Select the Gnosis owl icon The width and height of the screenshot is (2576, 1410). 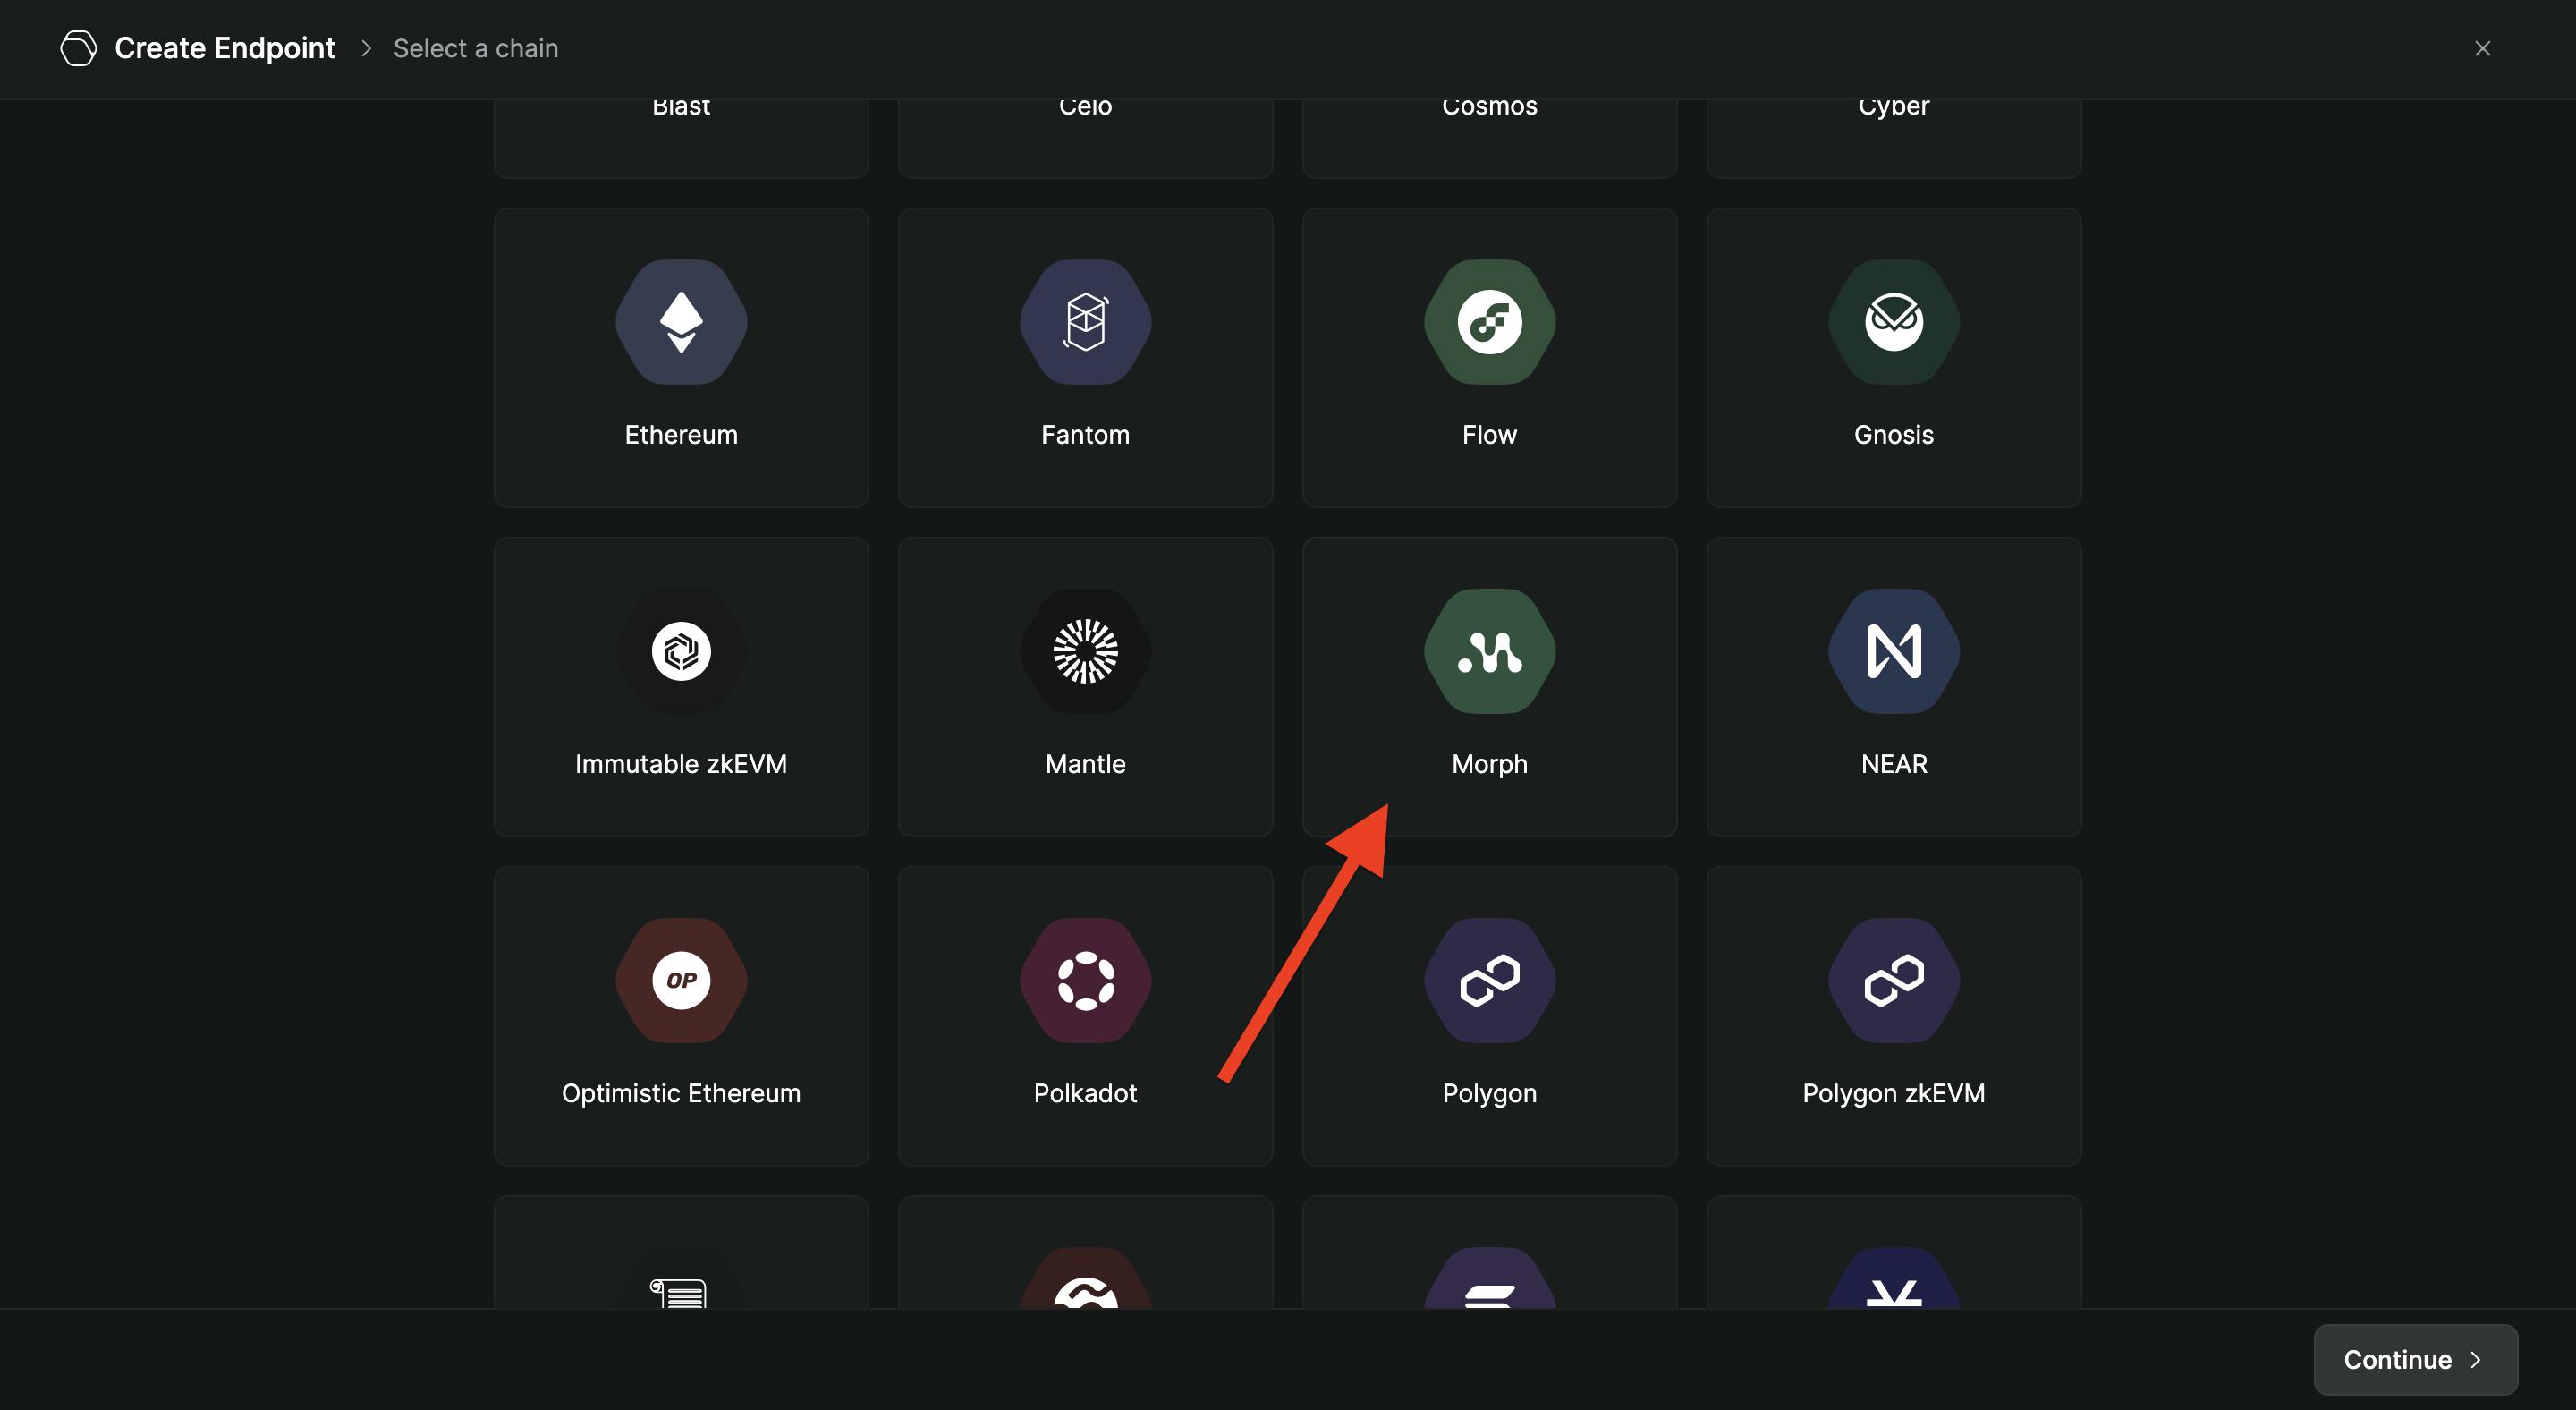(x=1893, y=322)
